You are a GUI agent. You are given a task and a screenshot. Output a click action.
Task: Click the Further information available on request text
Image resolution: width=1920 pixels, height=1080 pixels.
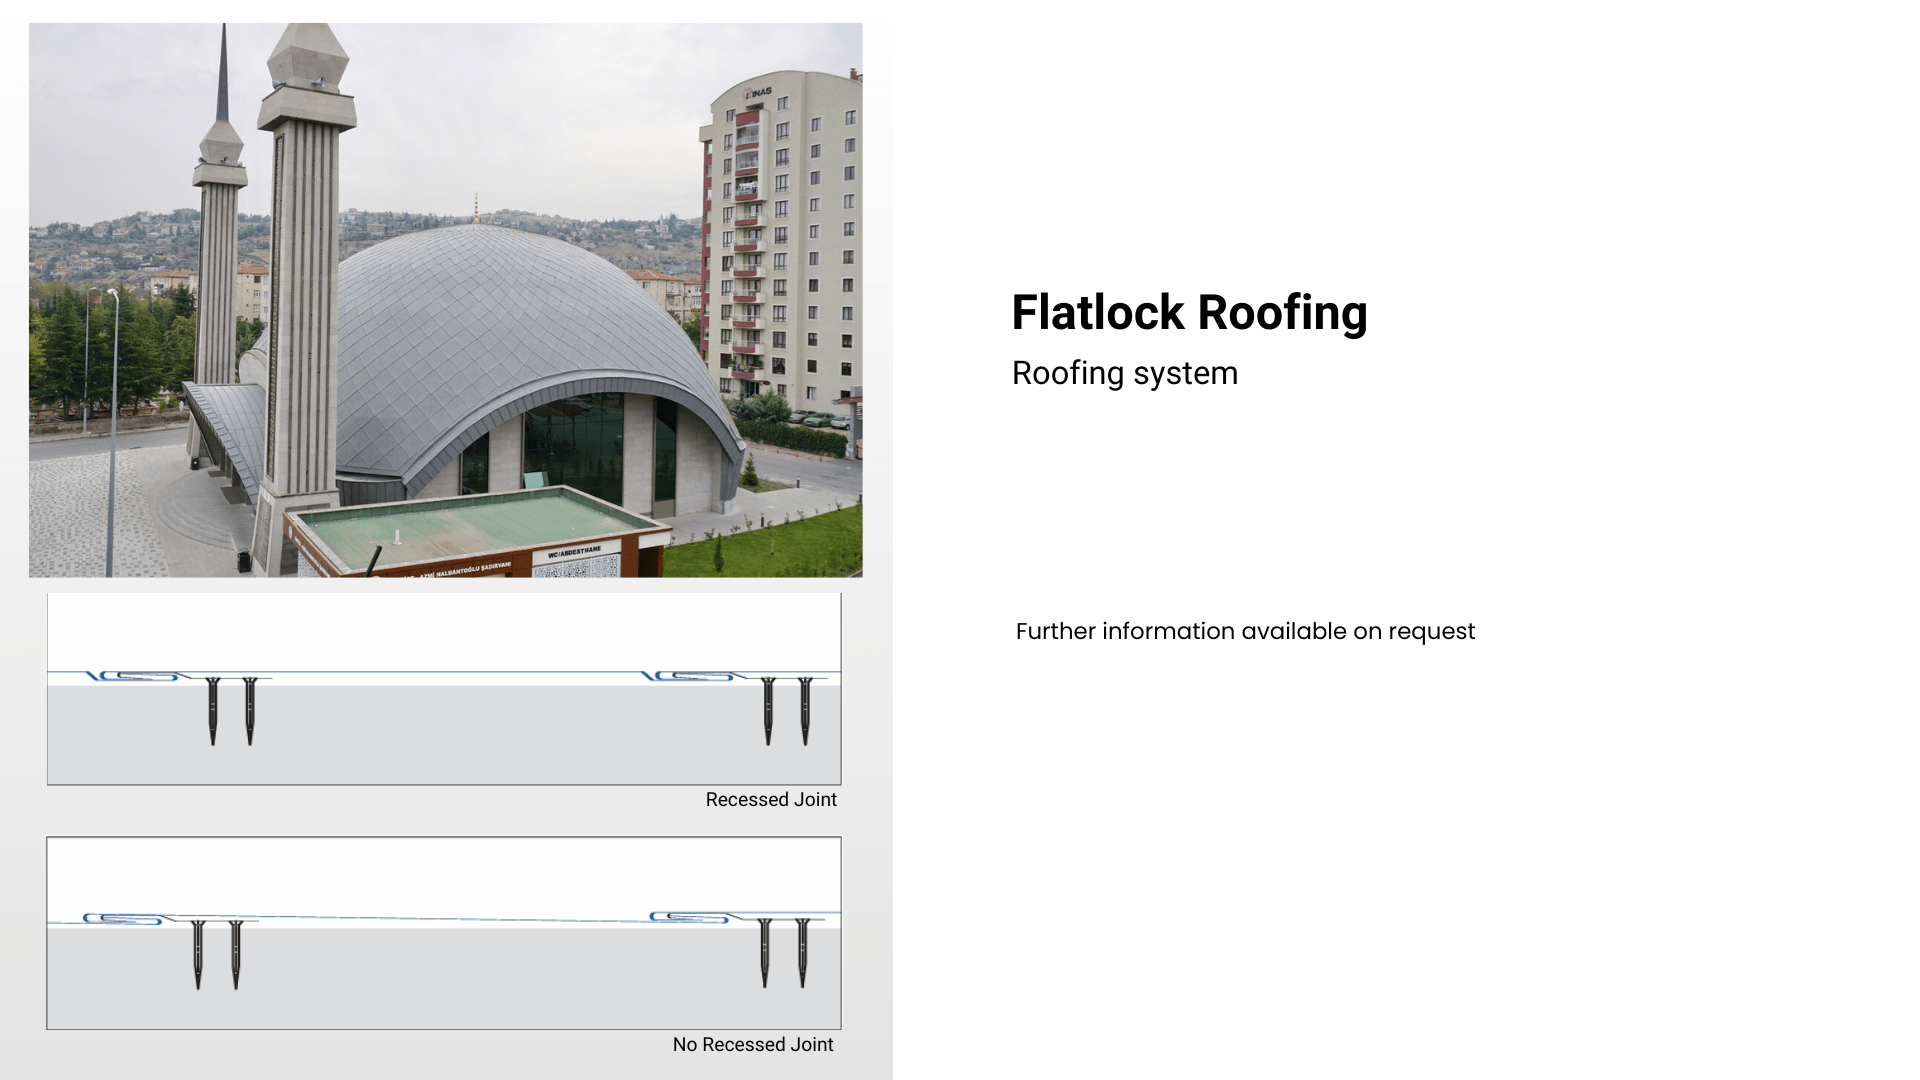pos(1244,631)
